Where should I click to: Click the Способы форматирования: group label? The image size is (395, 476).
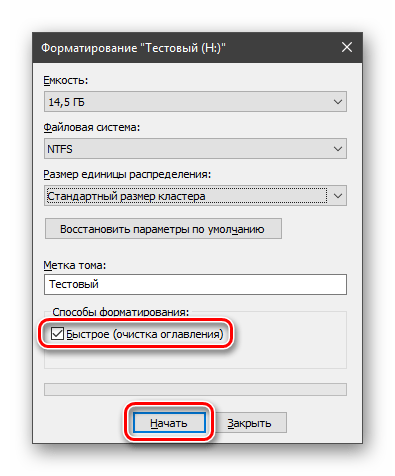121,312
